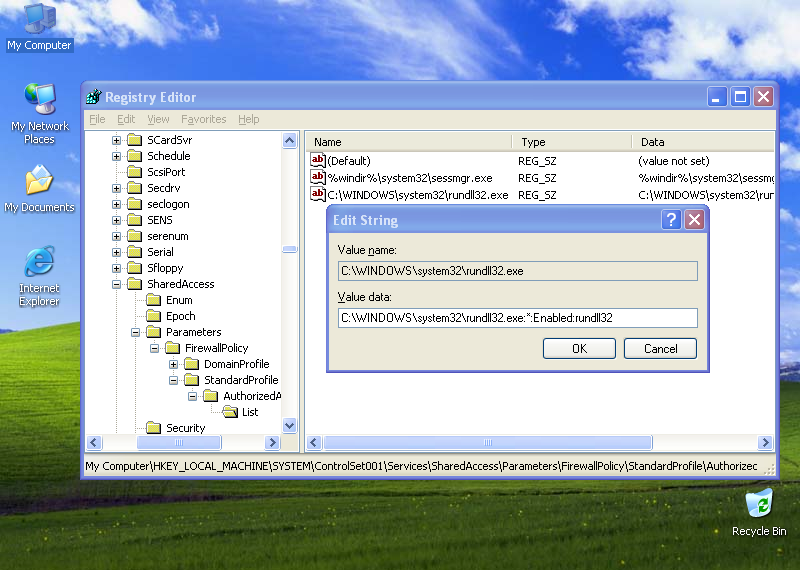The height and width of the screenshot is (570, 800).
Task: Click the Sfloppy folder icon
Action: click(135, 268)
